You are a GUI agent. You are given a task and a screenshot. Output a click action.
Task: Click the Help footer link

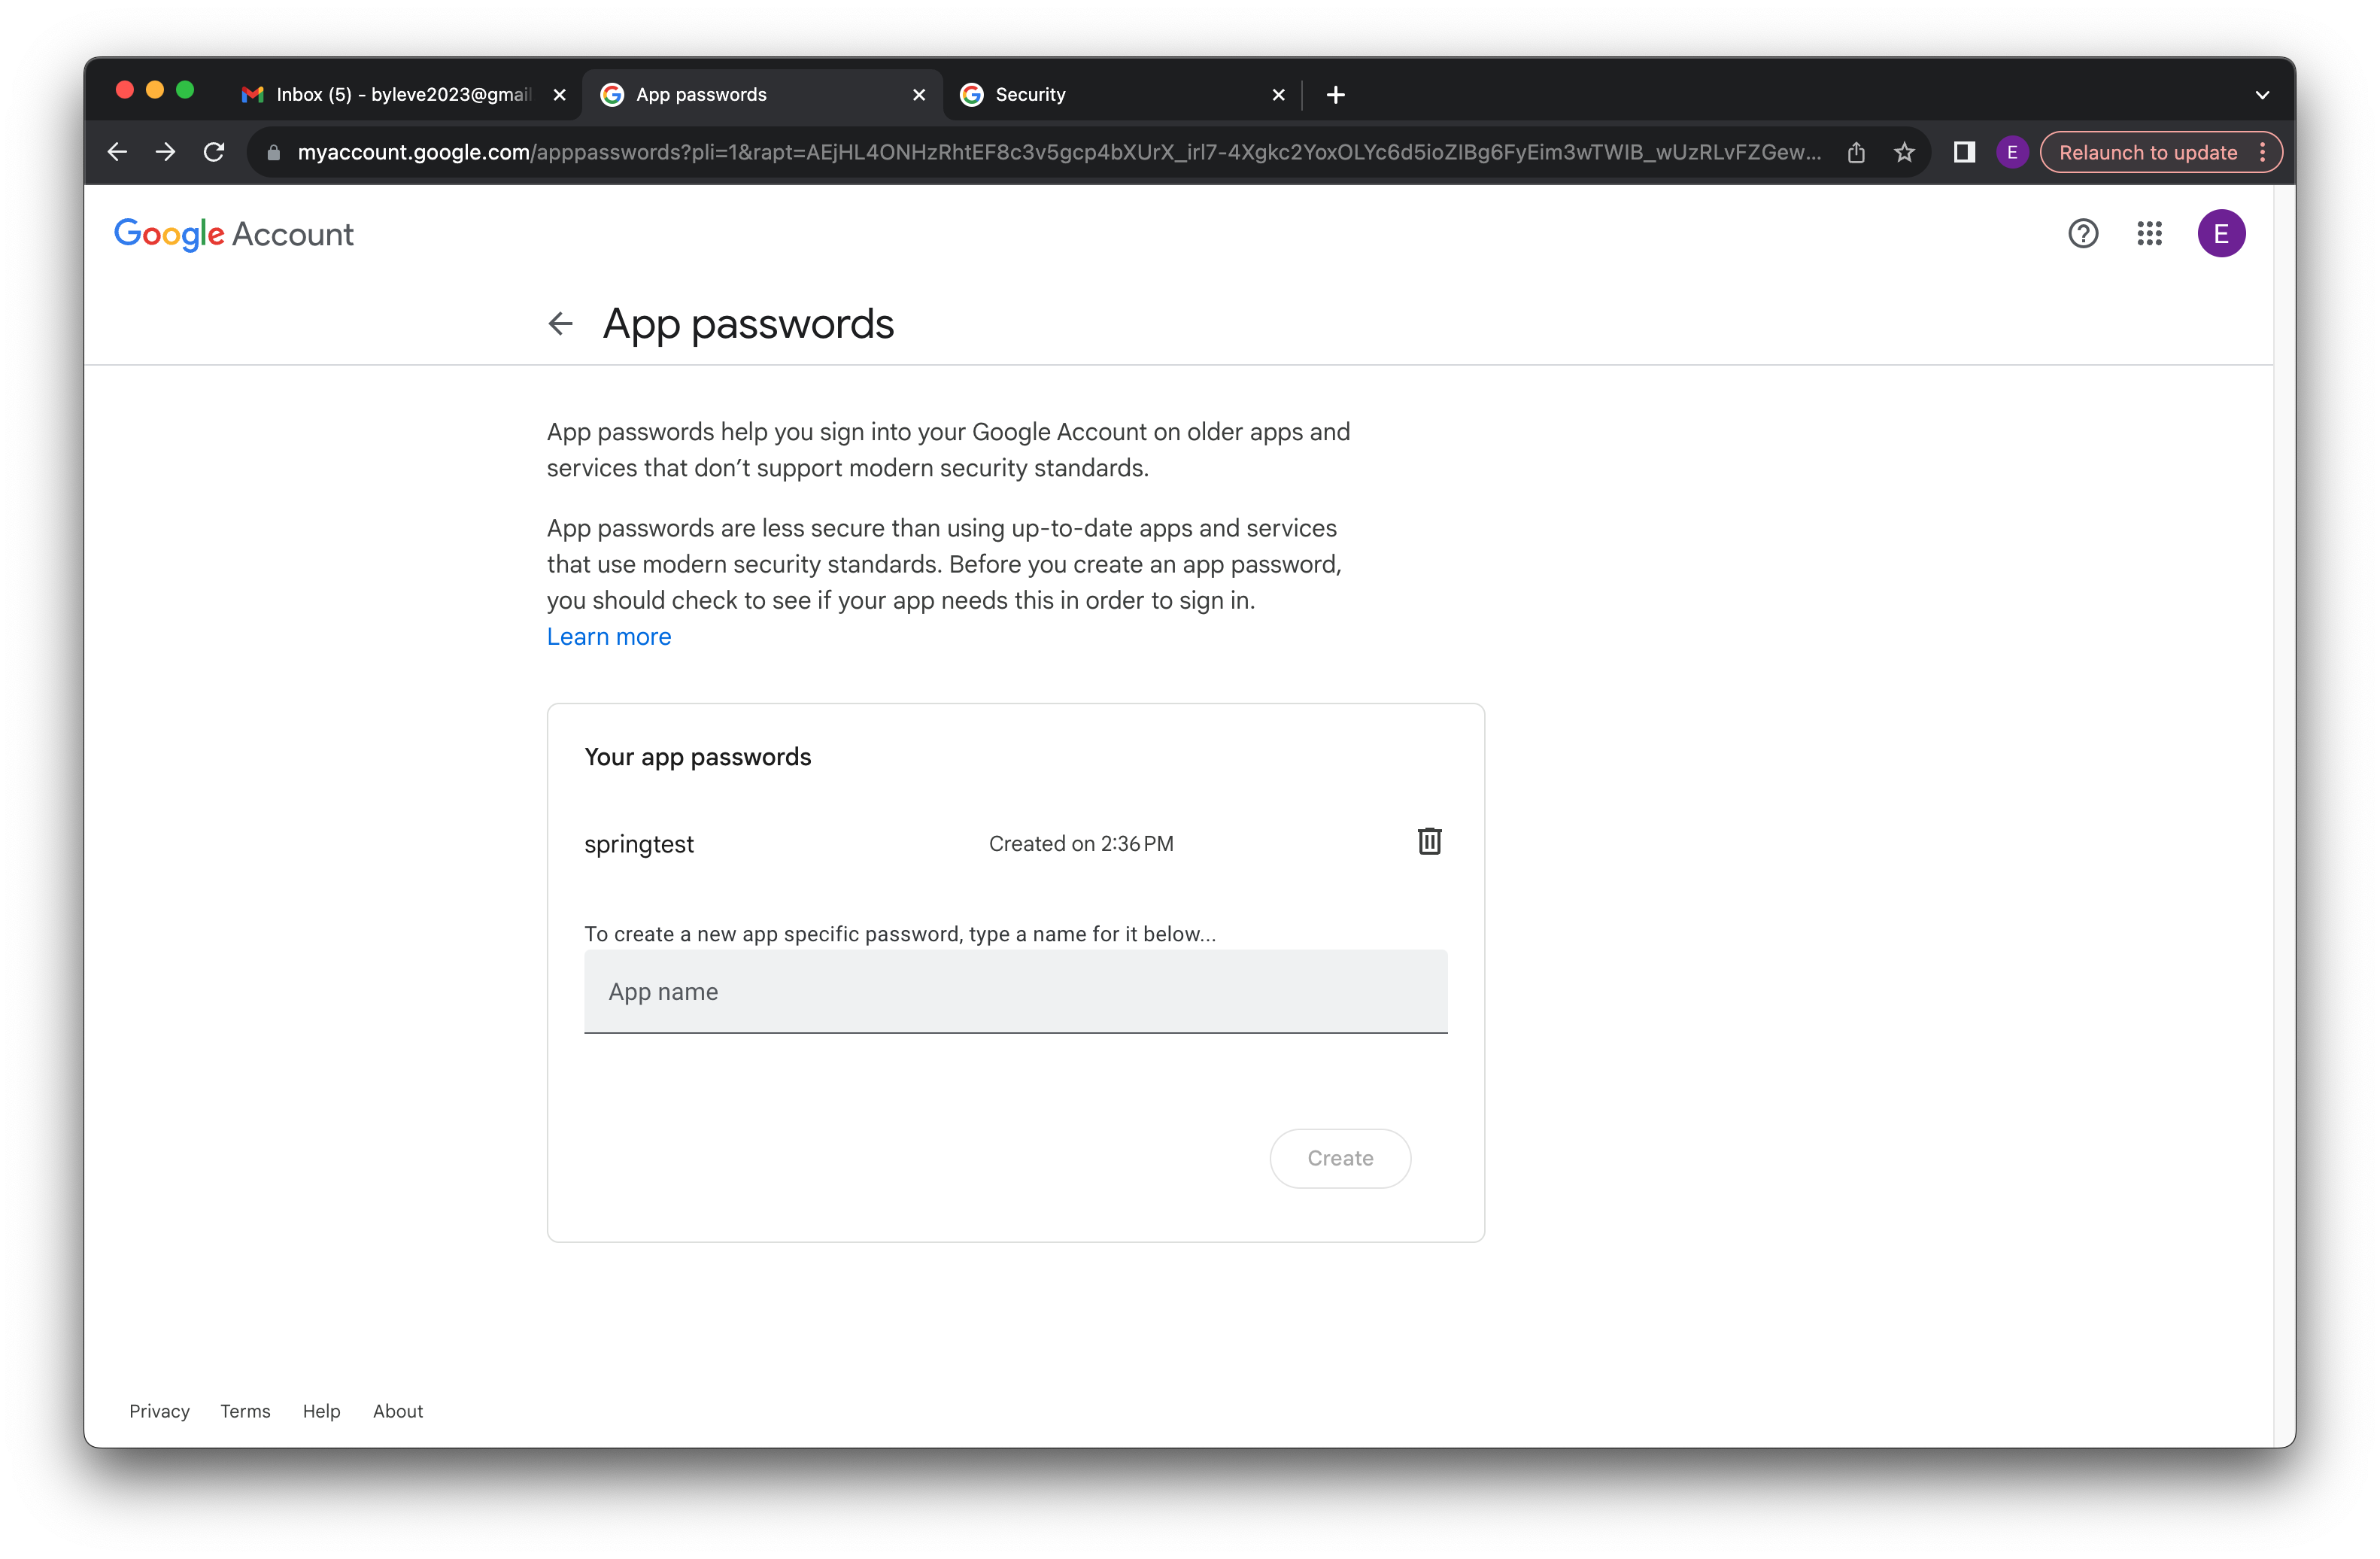tap(320, 1411)
